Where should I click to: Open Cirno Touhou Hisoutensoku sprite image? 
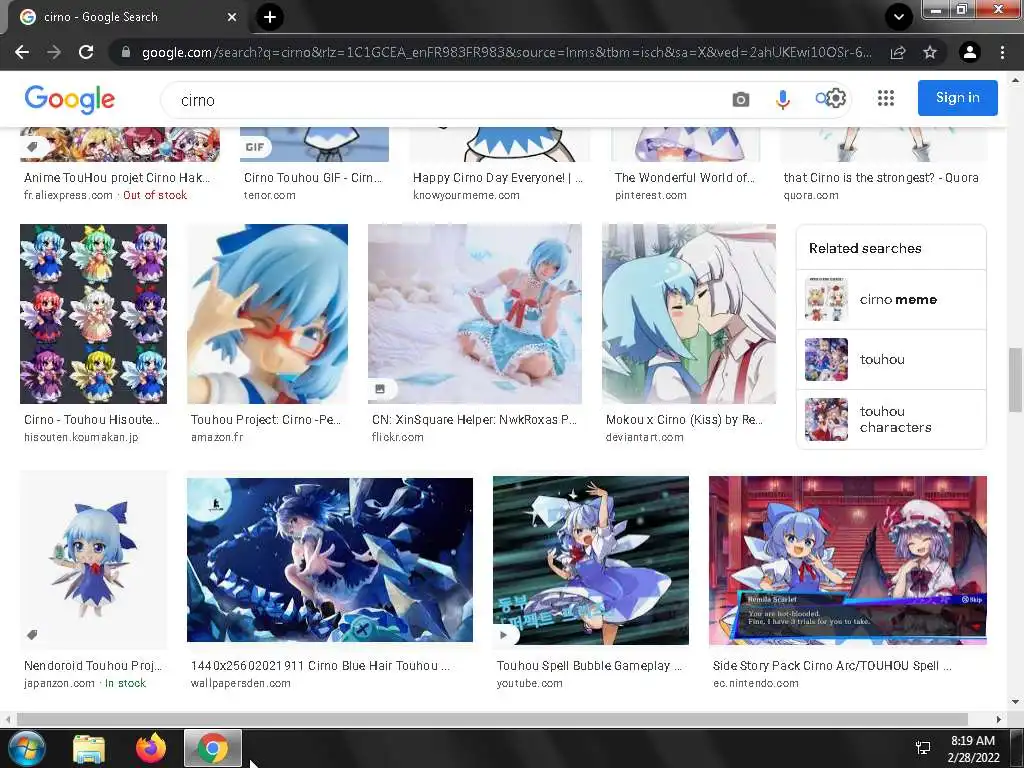click(x=93, y=313)
